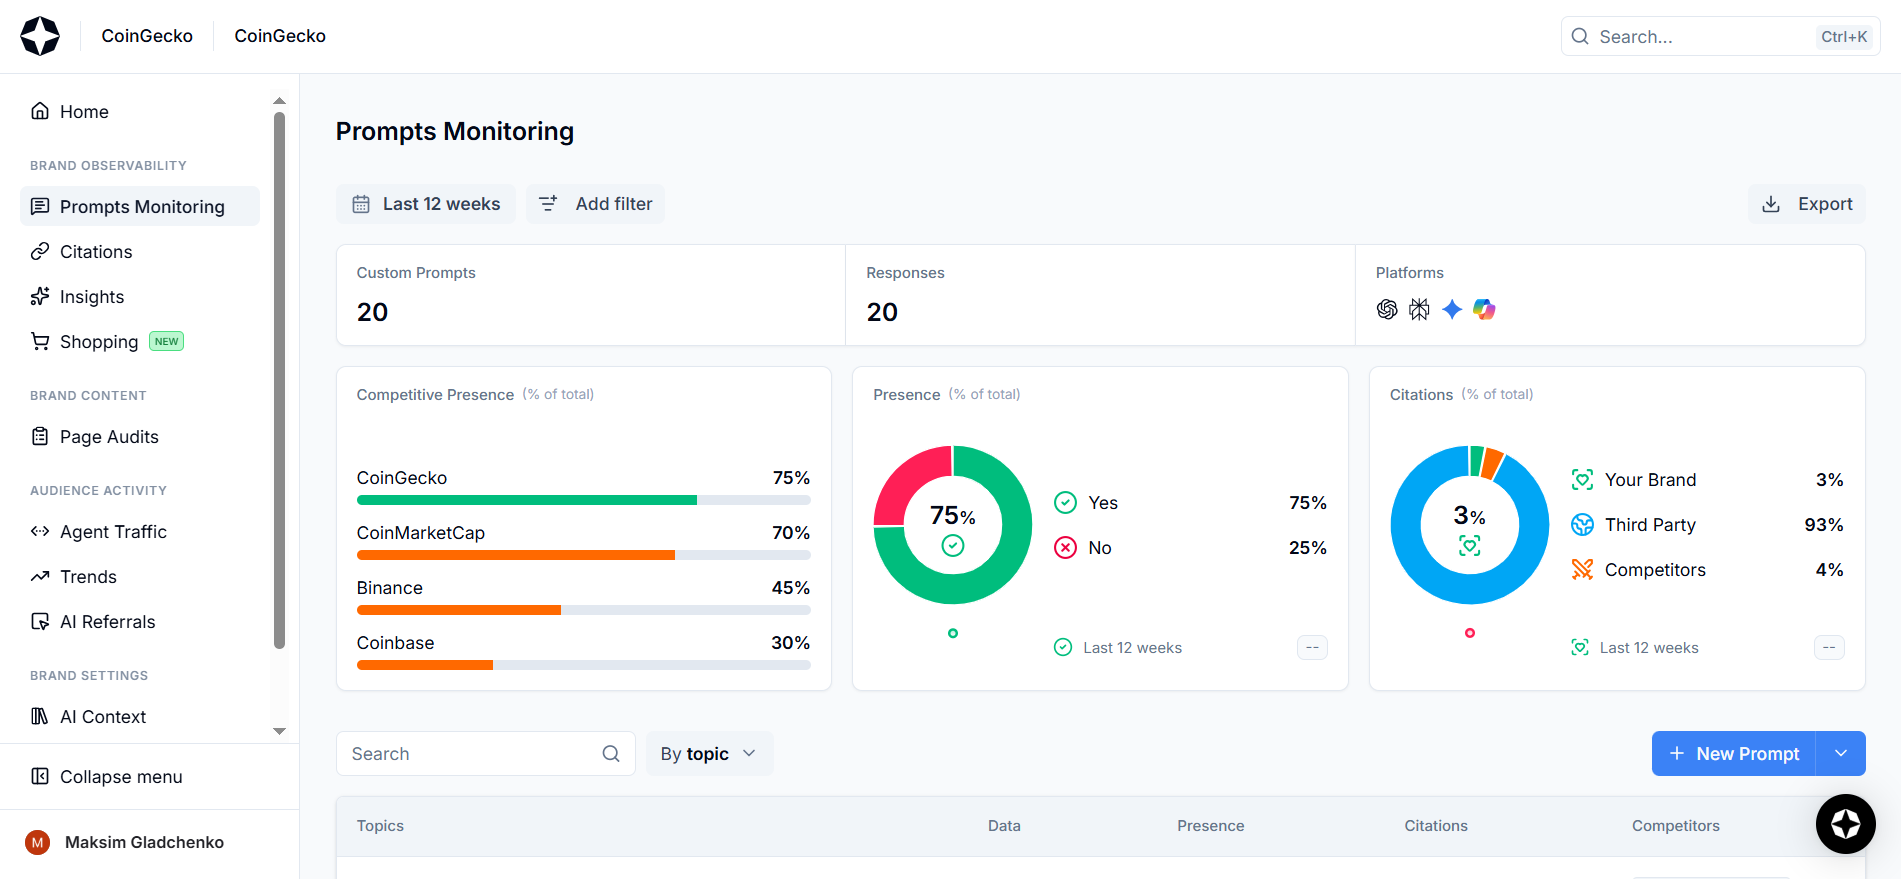Click the dash button in the Citations card
Viewport: 1901px width, 879px height.
click(x=1829, y=648)
